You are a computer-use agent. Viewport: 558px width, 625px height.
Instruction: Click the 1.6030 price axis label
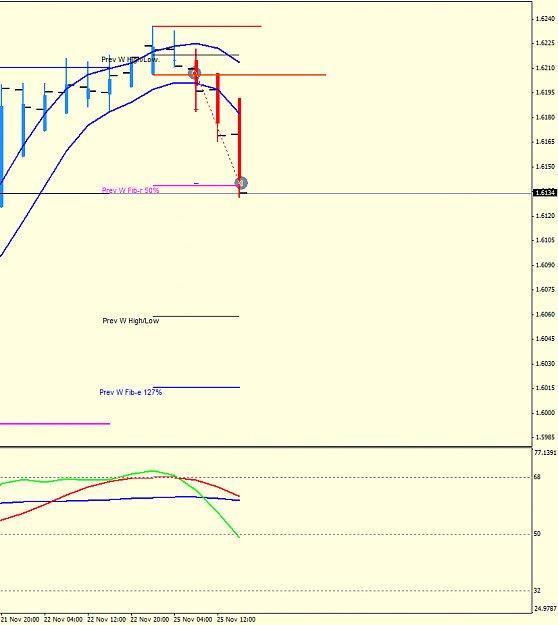point(545,364)
